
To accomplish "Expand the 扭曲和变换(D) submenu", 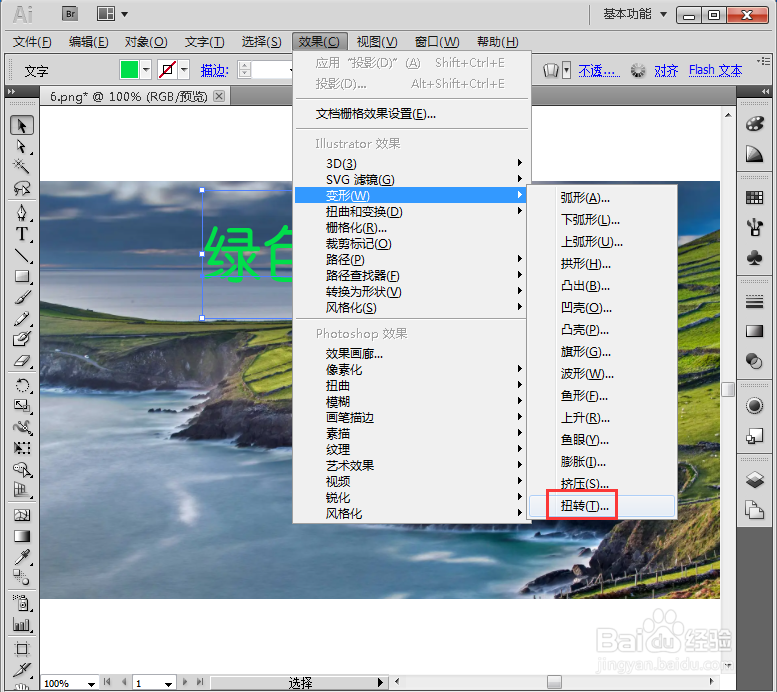I will (x=412, y=212).
